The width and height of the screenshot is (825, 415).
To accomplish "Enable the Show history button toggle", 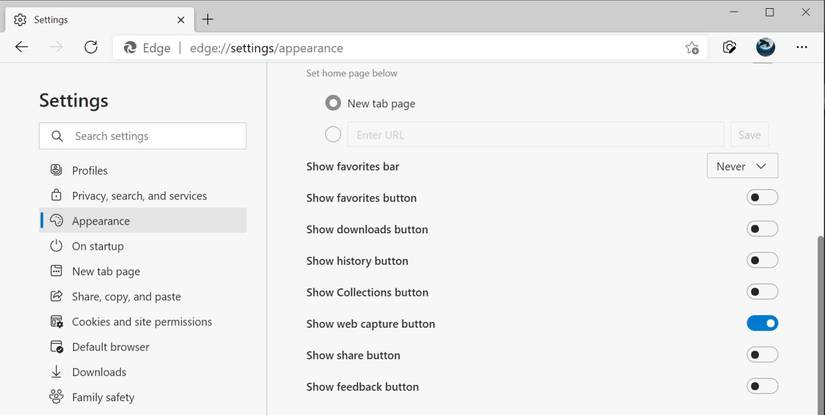I will 762,261.
